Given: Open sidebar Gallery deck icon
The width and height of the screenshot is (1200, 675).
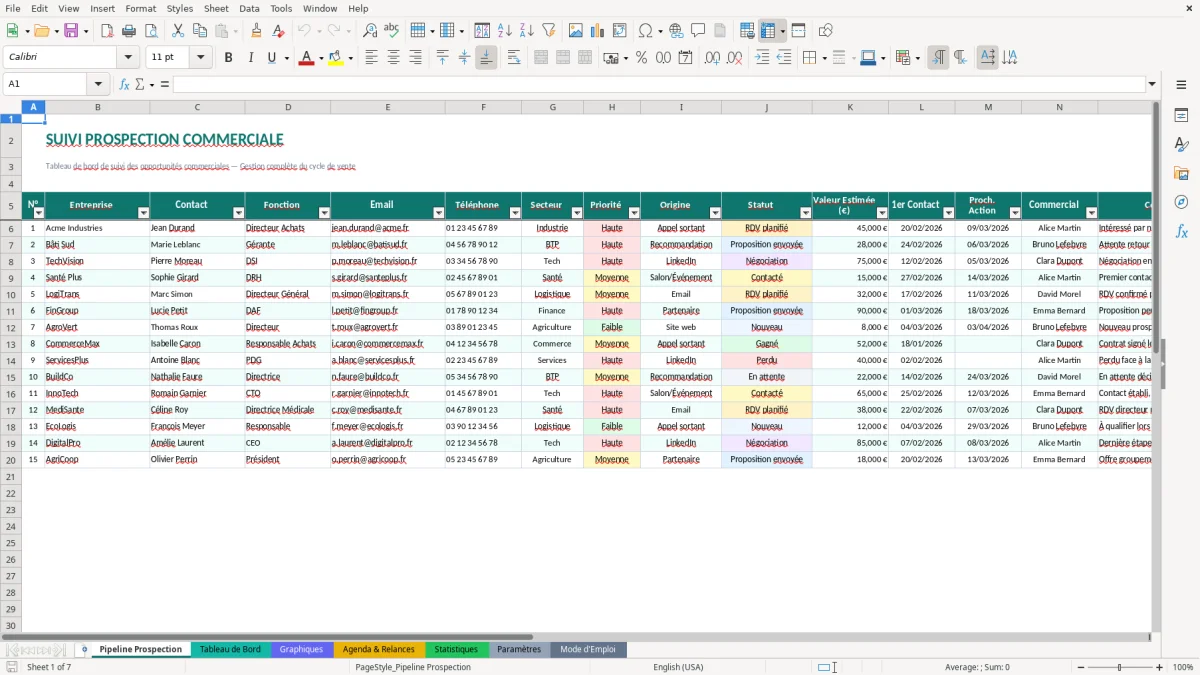Looking at the screenshot, I should click(x=1181, y=174).
